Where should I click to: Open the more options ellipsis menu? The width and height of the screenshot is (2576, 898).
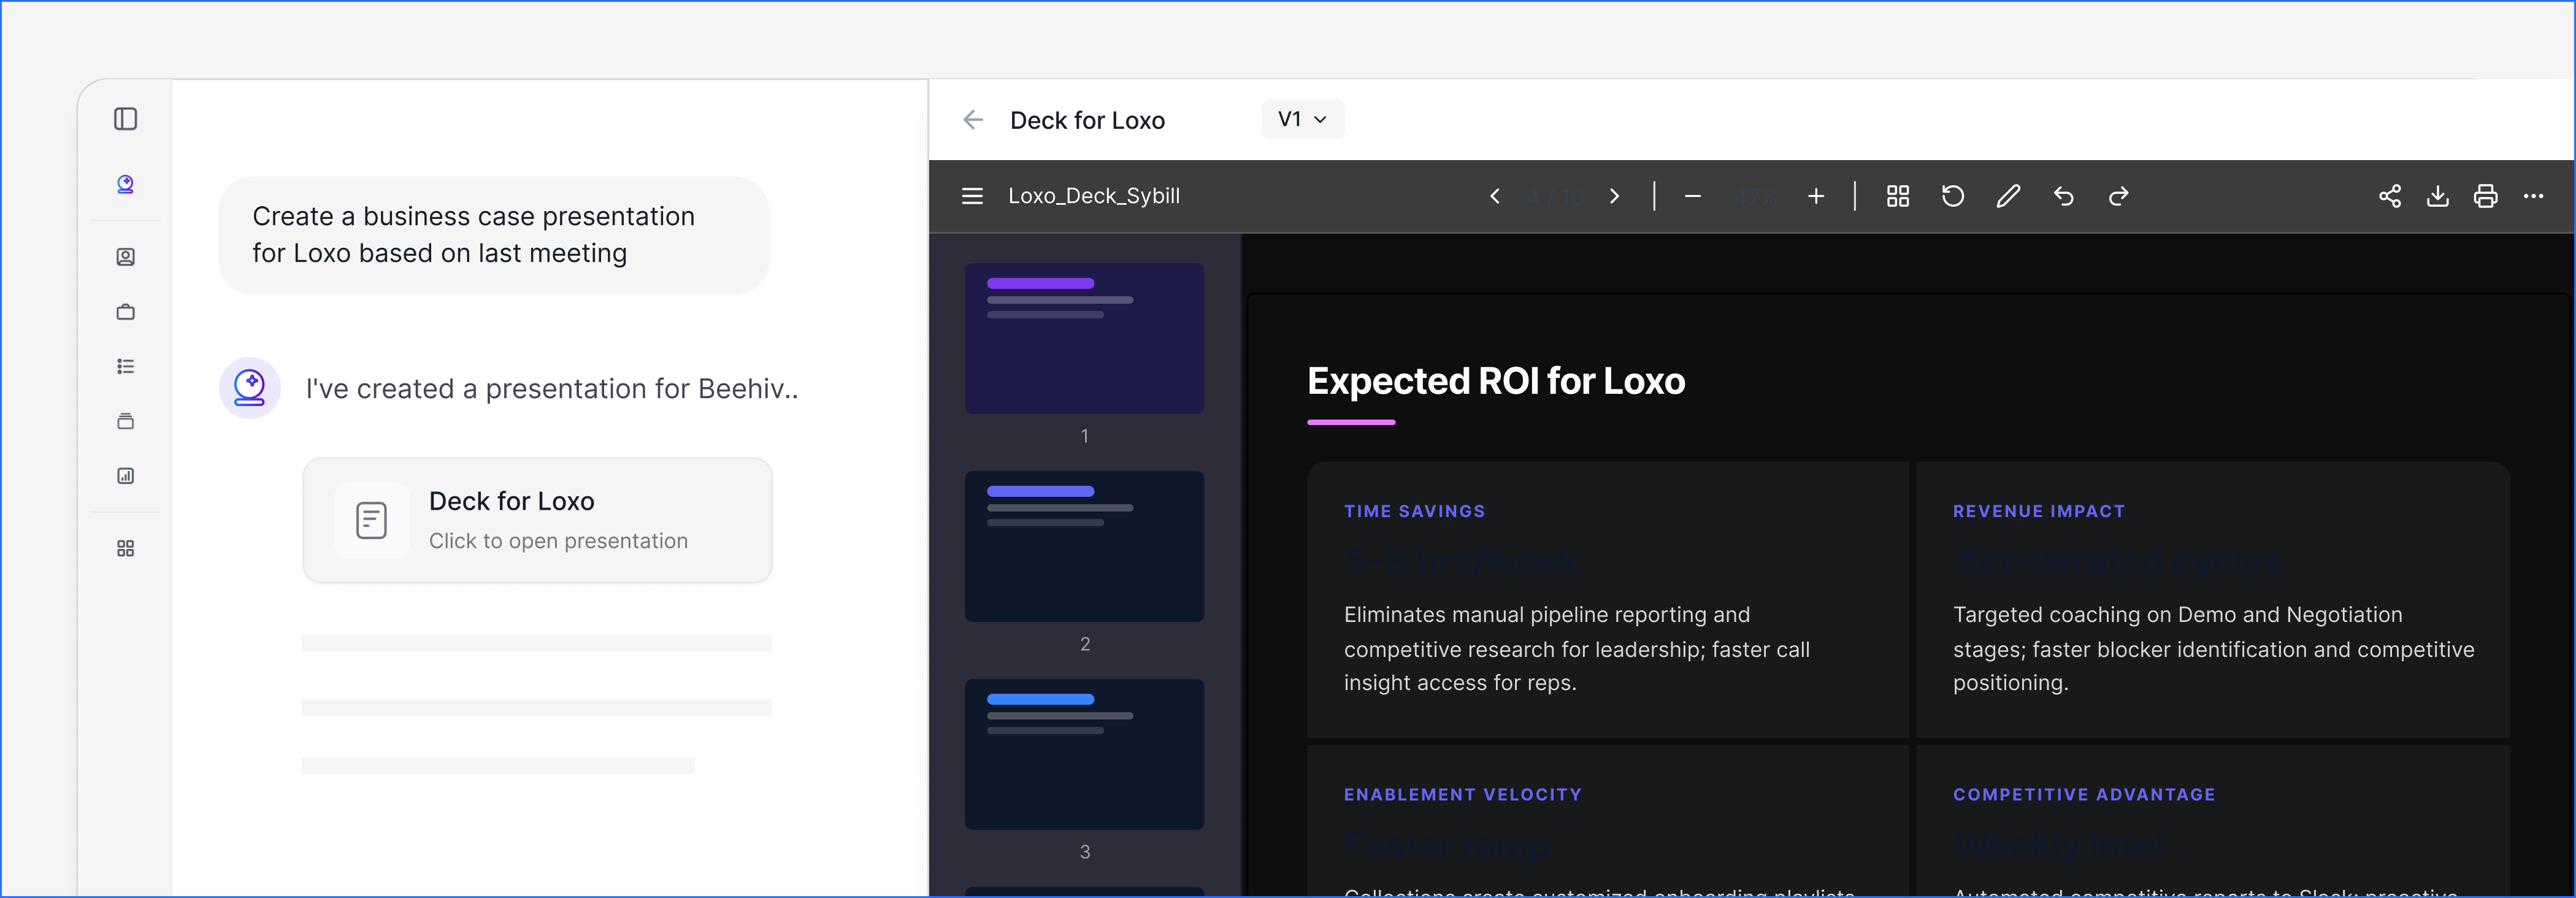point(2534,196)
